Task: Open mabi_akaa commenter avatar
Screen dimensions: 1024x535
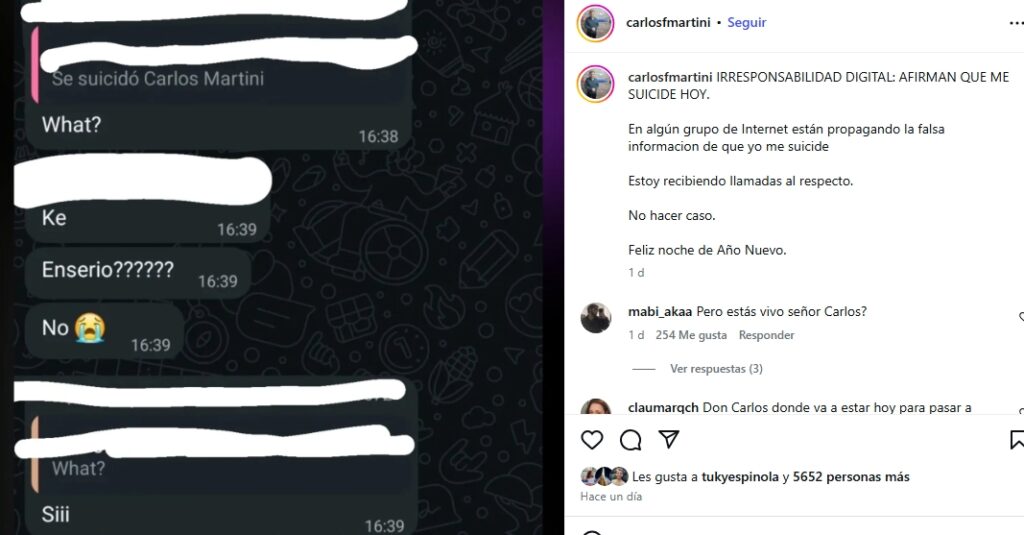Action: coord(596,318)
